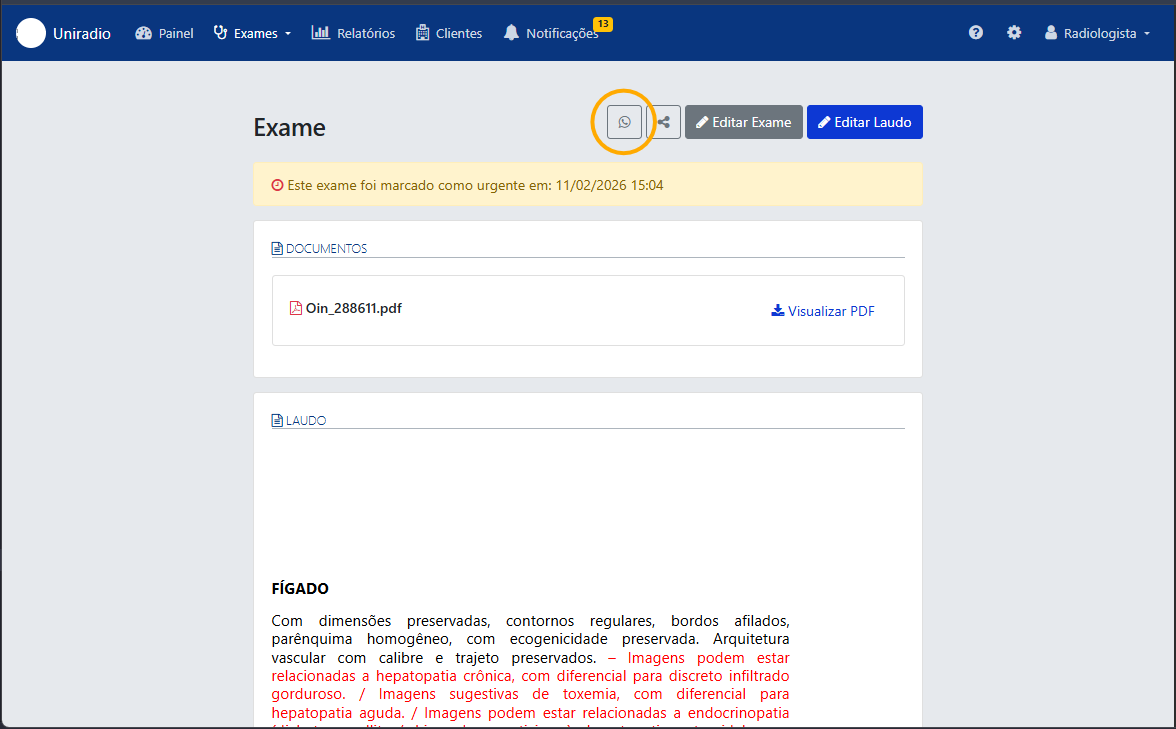The image size is (1176, 729).
Task: Click the document icon next to DOCUMENTOS
Action: [277, 248]
